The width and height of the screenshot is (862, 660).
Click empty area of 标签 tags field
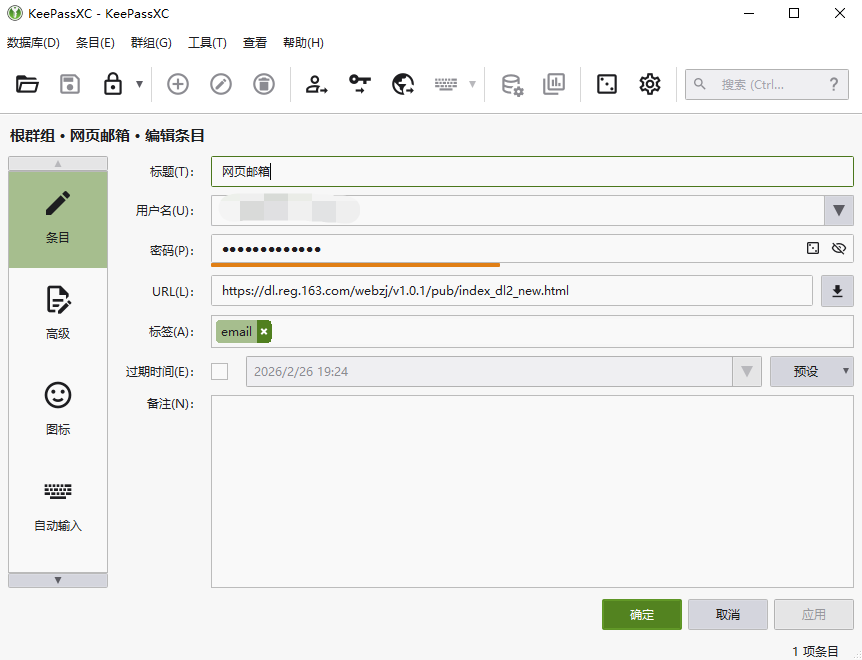pyautogui.click(x=561, y=331)
